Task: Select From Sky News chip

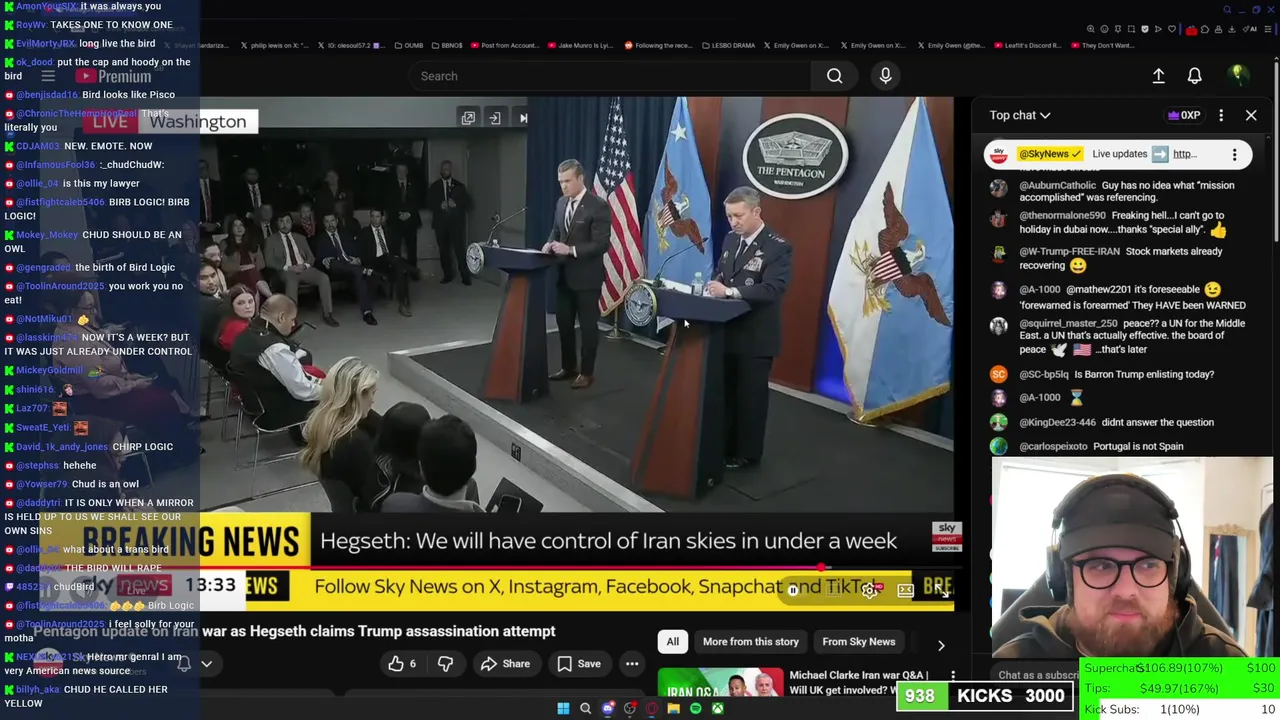Action: [x=859, y=642]
